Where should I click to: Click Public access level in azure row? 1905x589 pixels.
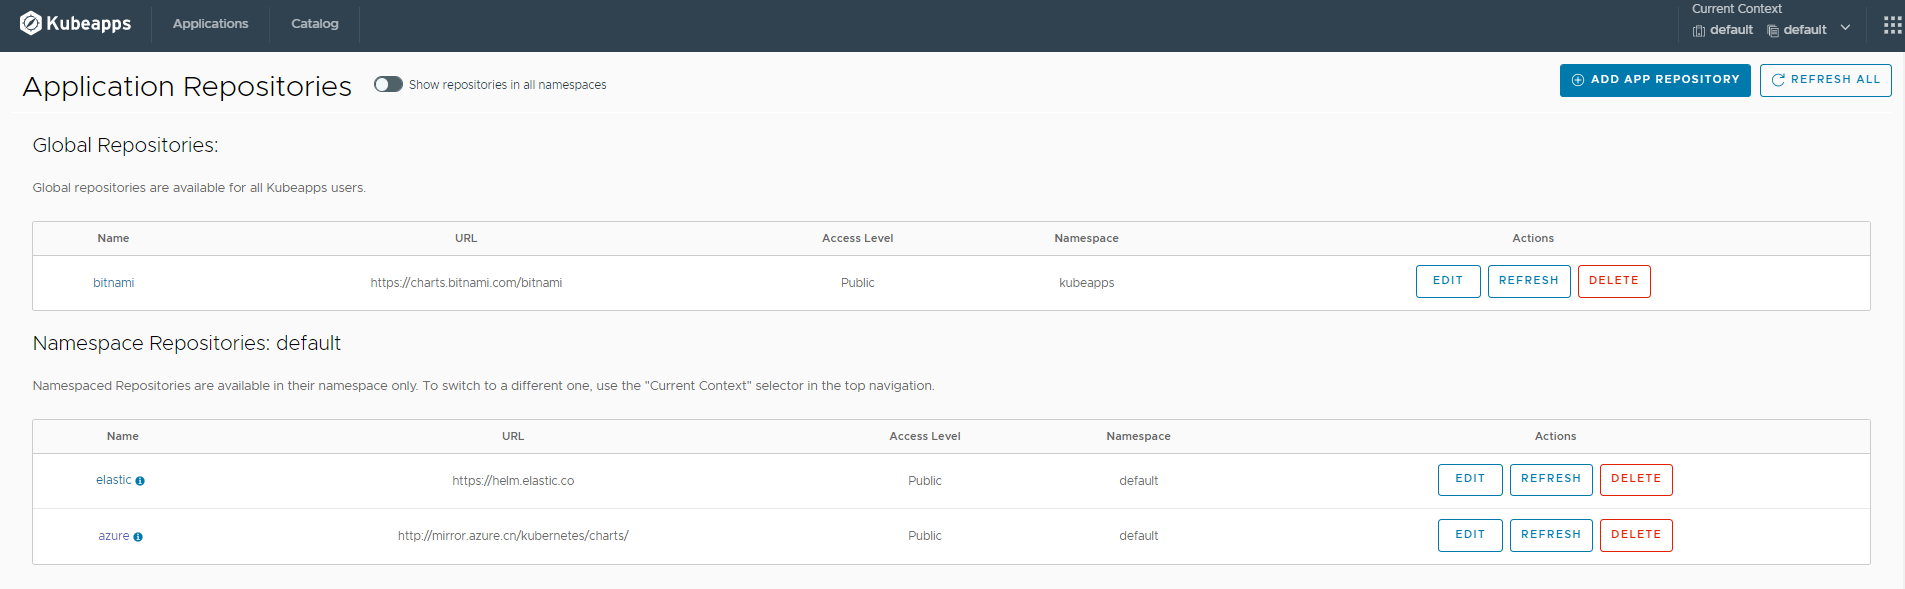pos(925,536)
